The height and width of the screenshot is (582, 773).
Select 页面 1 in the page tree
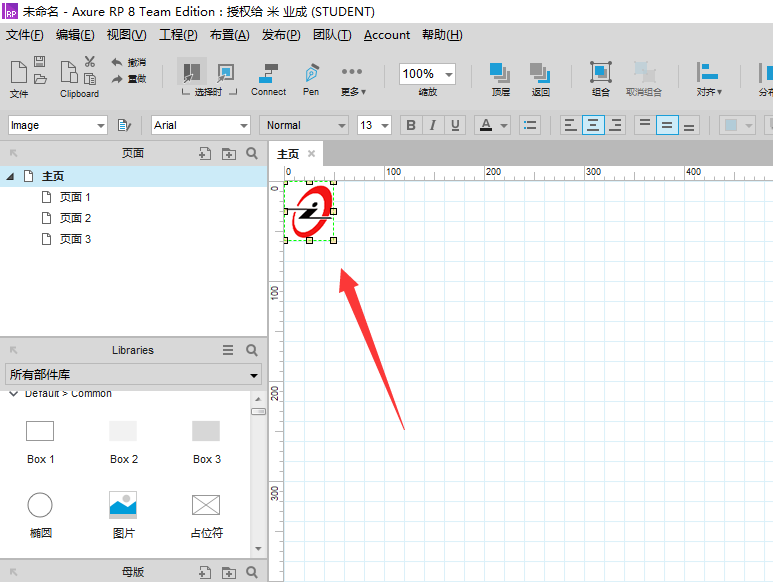click(x=75, y=197)
